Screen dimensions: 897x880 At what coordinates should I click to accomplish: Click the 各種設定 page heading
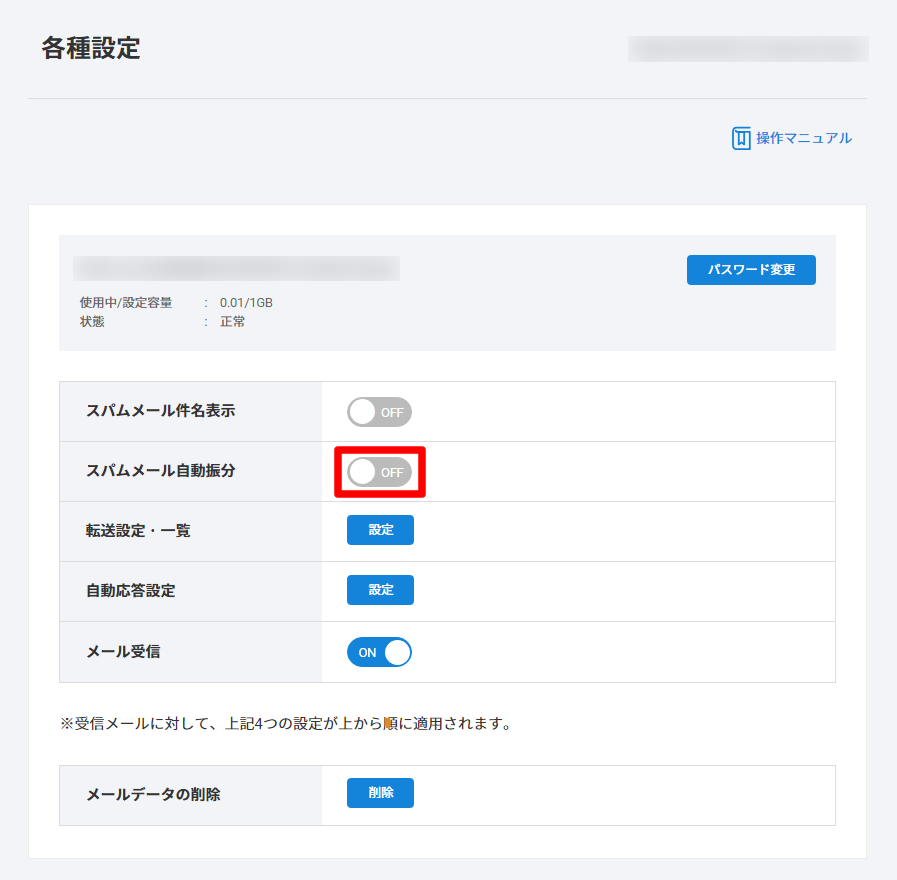(x=91, y=48)
